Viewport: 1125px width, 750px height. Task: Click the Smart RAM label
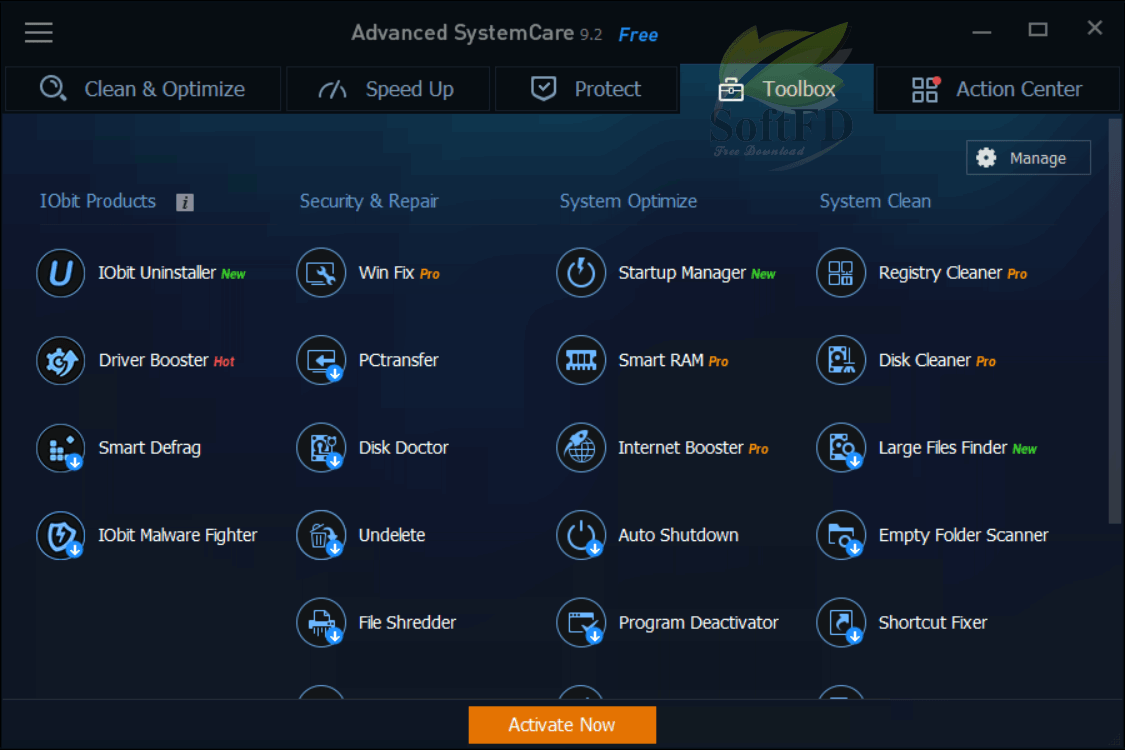click(x=661, y=360)
